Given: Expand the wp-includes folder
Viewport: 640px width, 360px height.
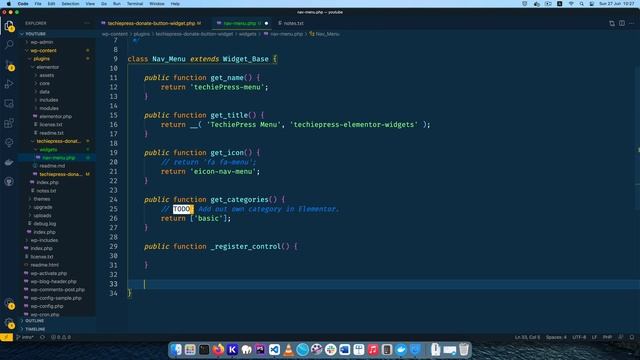Looking at the screenshot, I should [x=44, y=240].
